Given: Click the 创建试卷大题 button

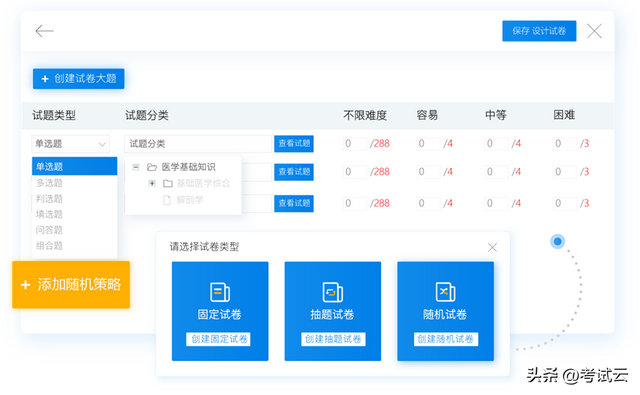Looking at the screenshot, I should [x=79, y=78].
